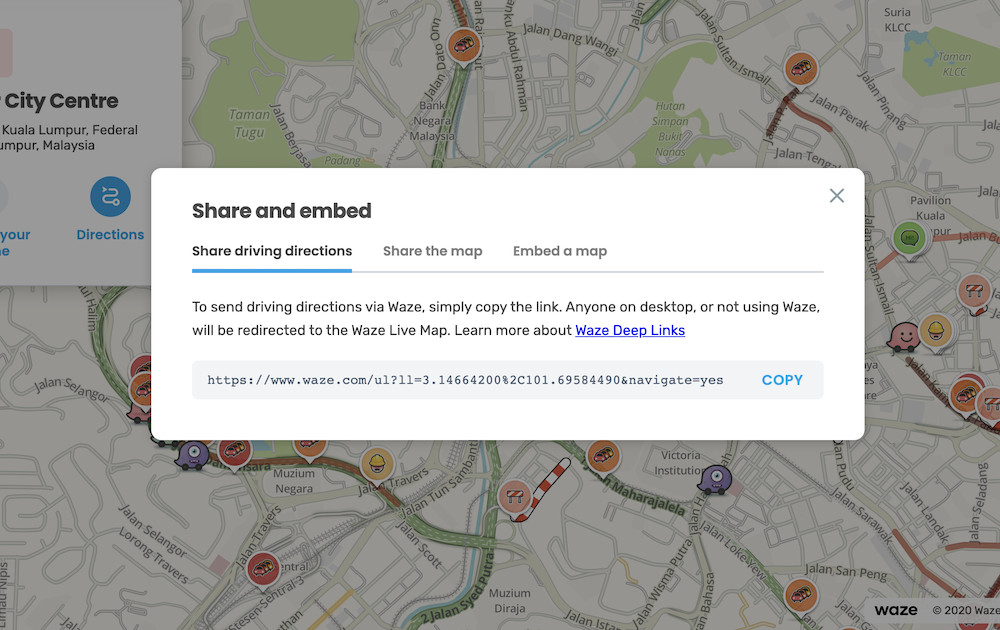Image resolution: width=1000 pixels, height=630 pixels.
Task: Click the green chat bubble map pin
Action: click(x=909, y=238)
